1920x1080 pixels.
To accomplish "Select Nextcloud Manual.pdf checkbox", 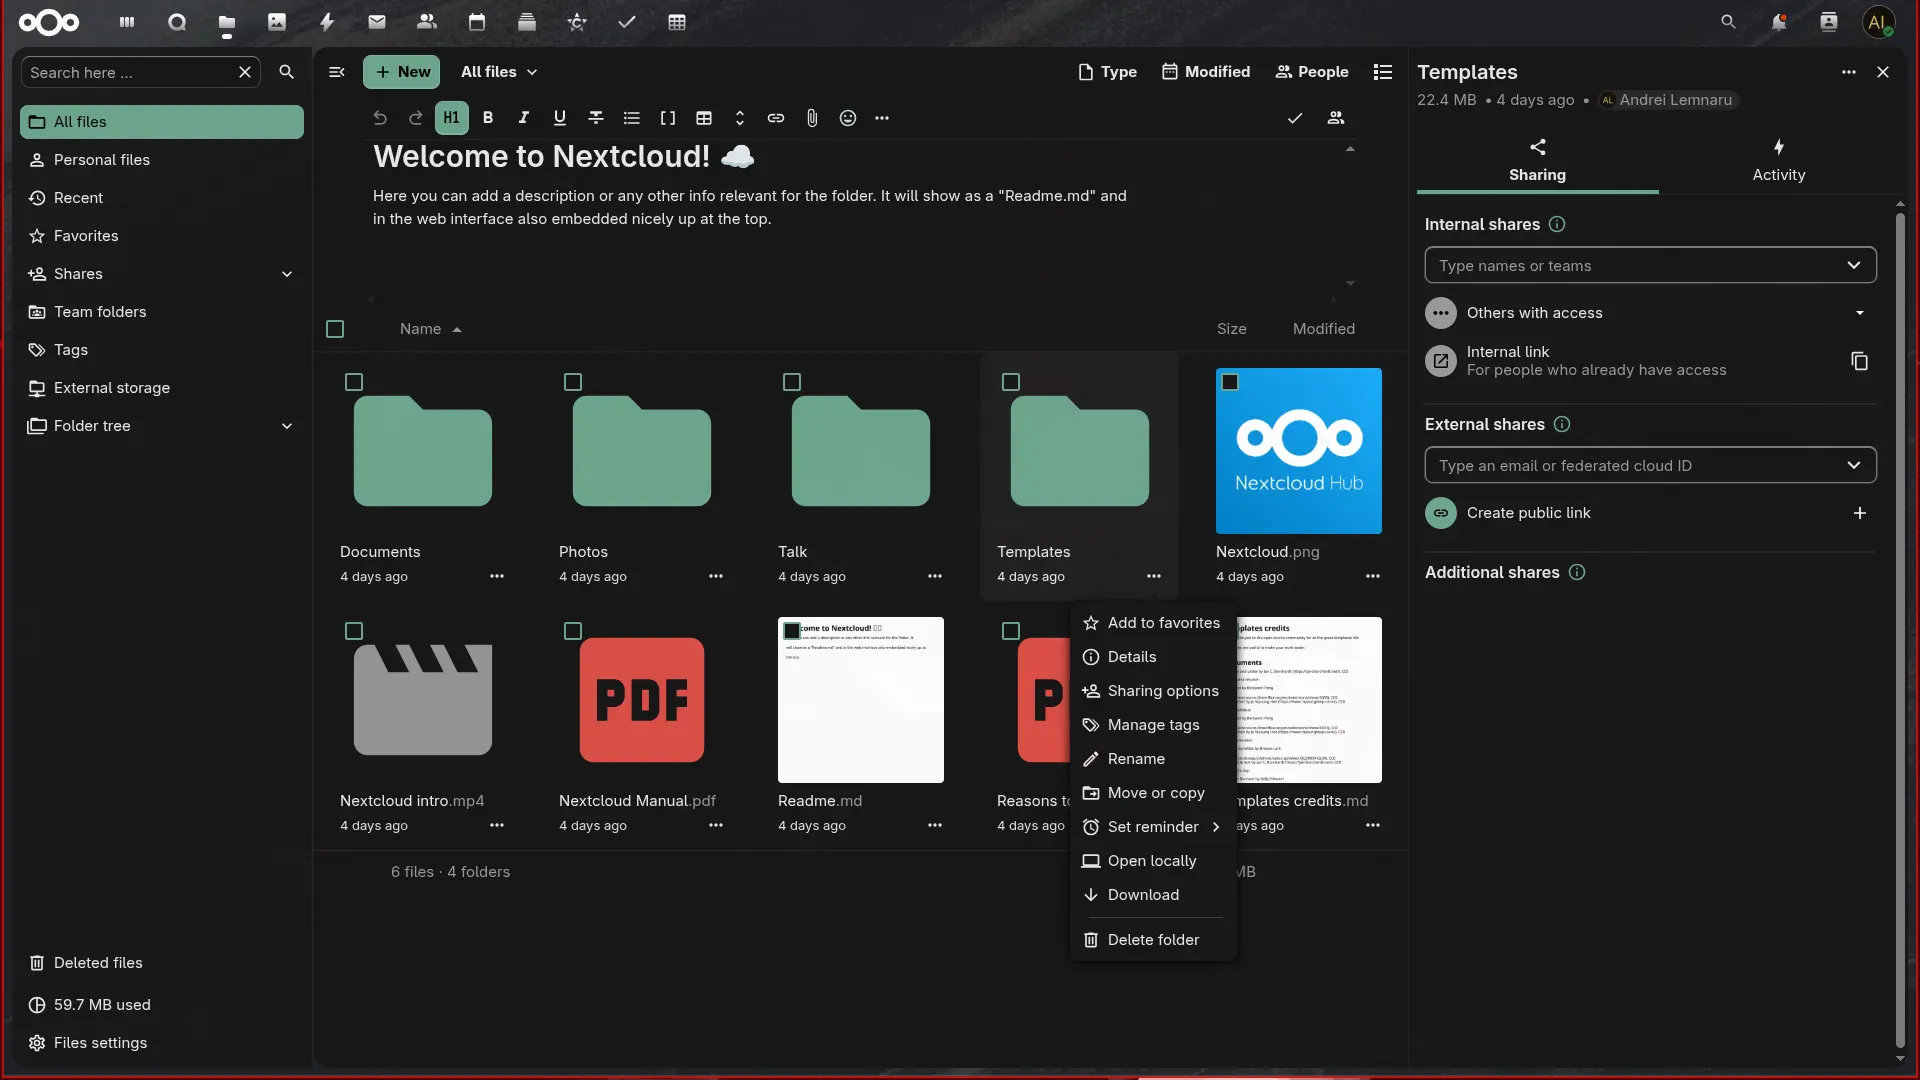I will pos(573,631).
